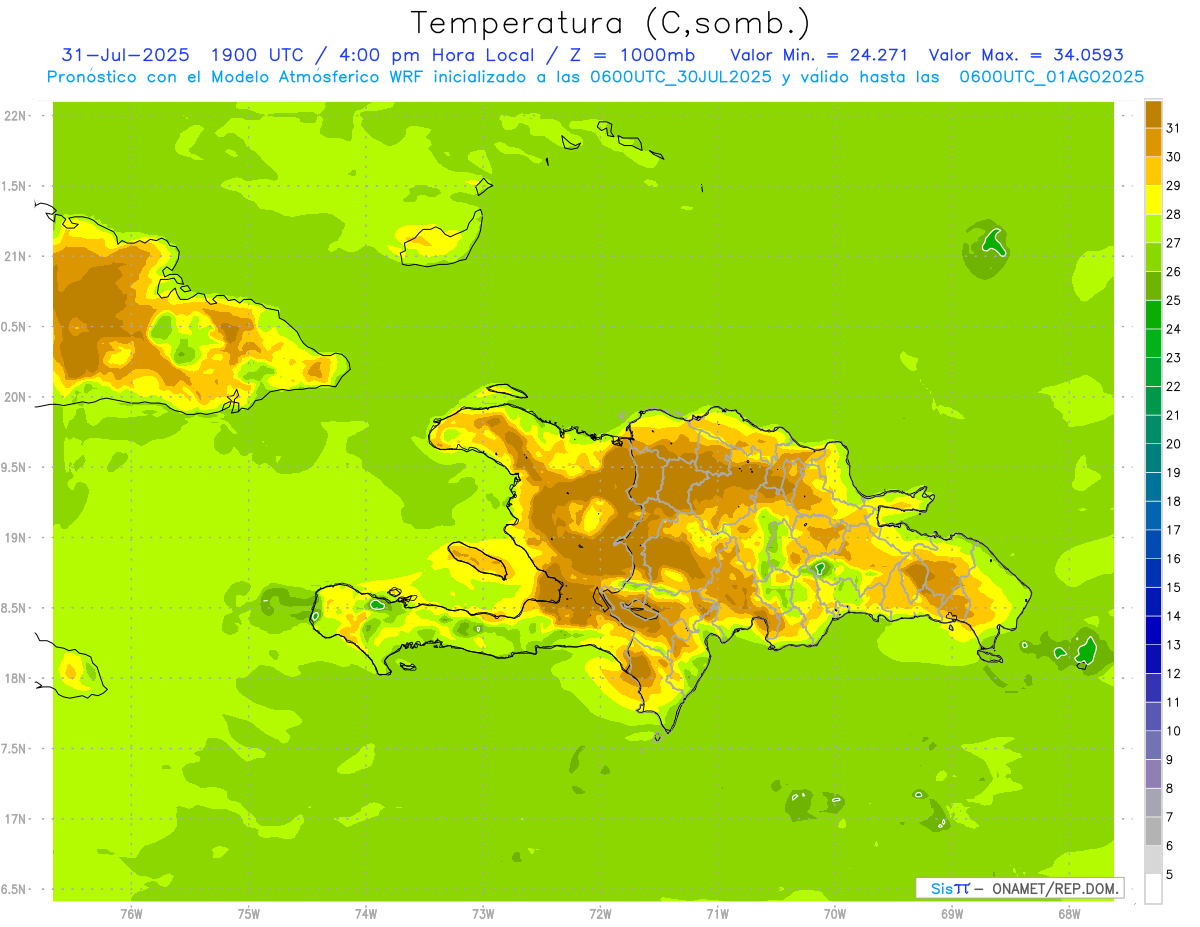Click the 19N latitude axis label
This screenshot has width=1200, height=927.
(17, 538)
